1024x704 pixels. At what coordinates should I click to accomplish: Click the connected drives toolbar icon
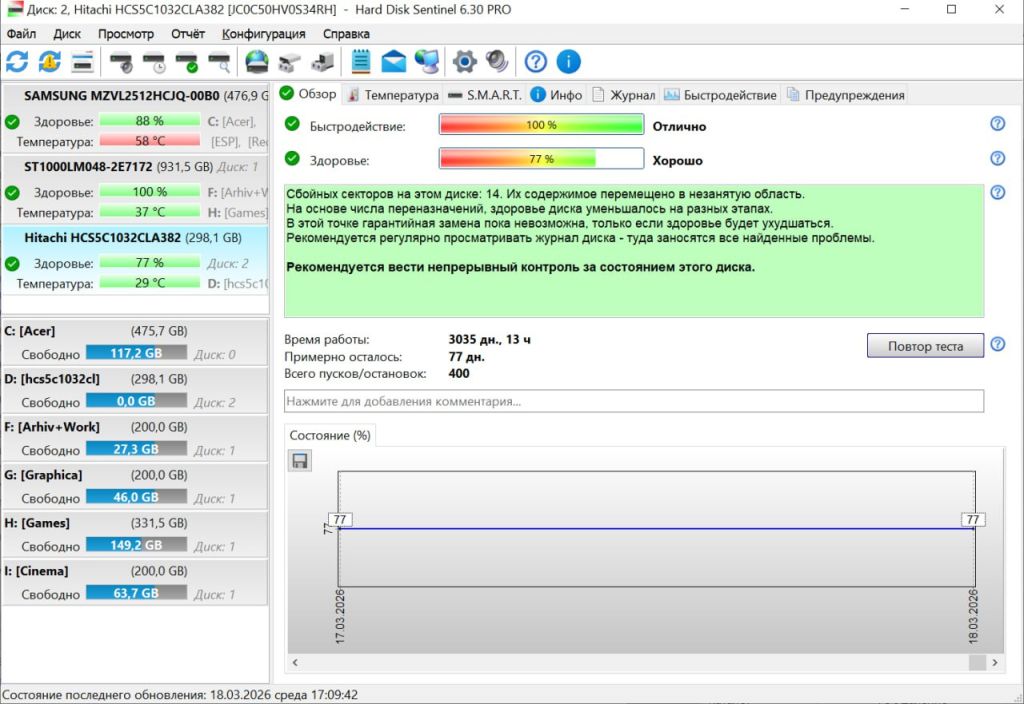coord(289,62)
